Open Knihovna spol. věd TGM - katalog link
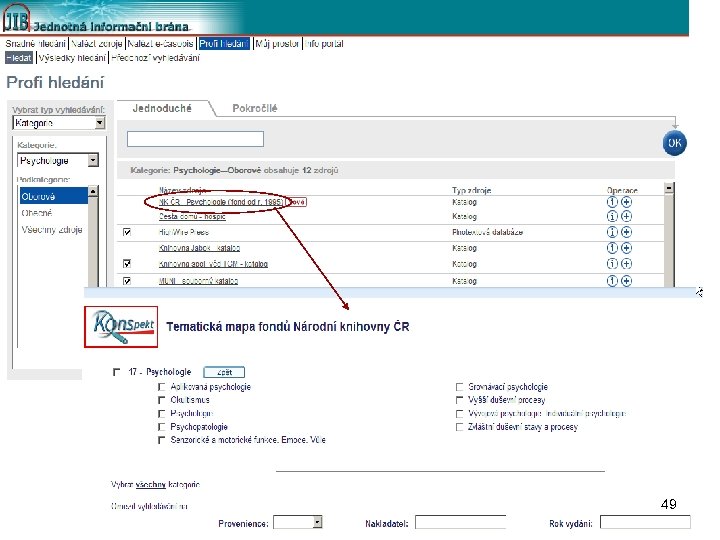The height and width of the screenshot is (540, 720). click(x=213, y=264)
